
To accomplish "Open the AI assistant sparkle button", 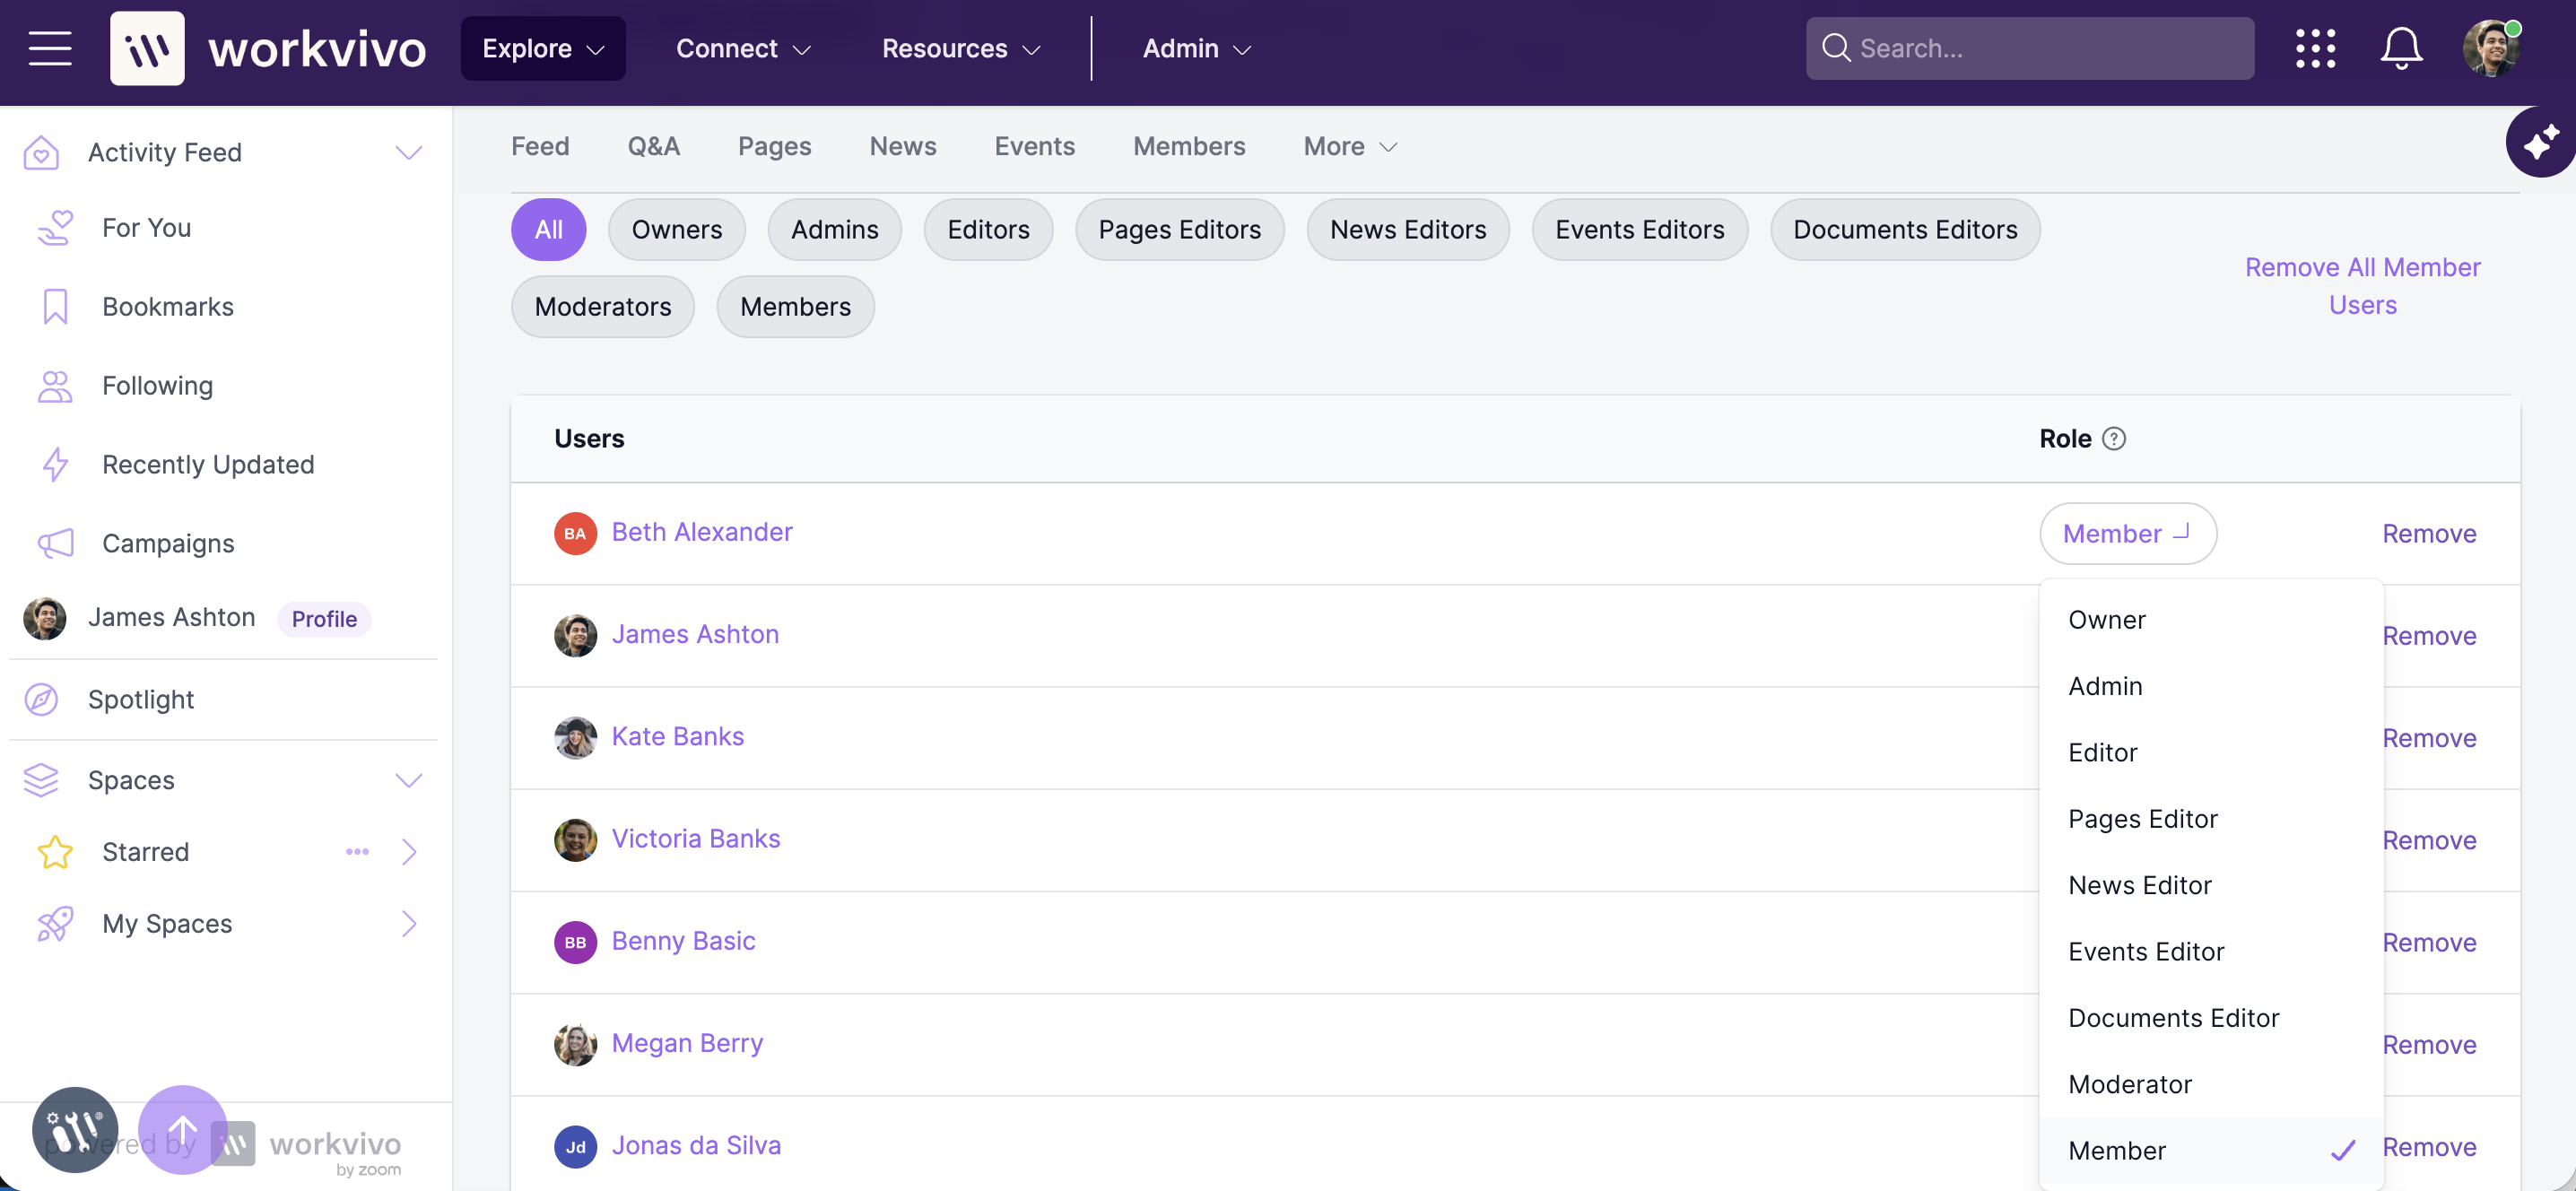I will tap(2540, 142).
